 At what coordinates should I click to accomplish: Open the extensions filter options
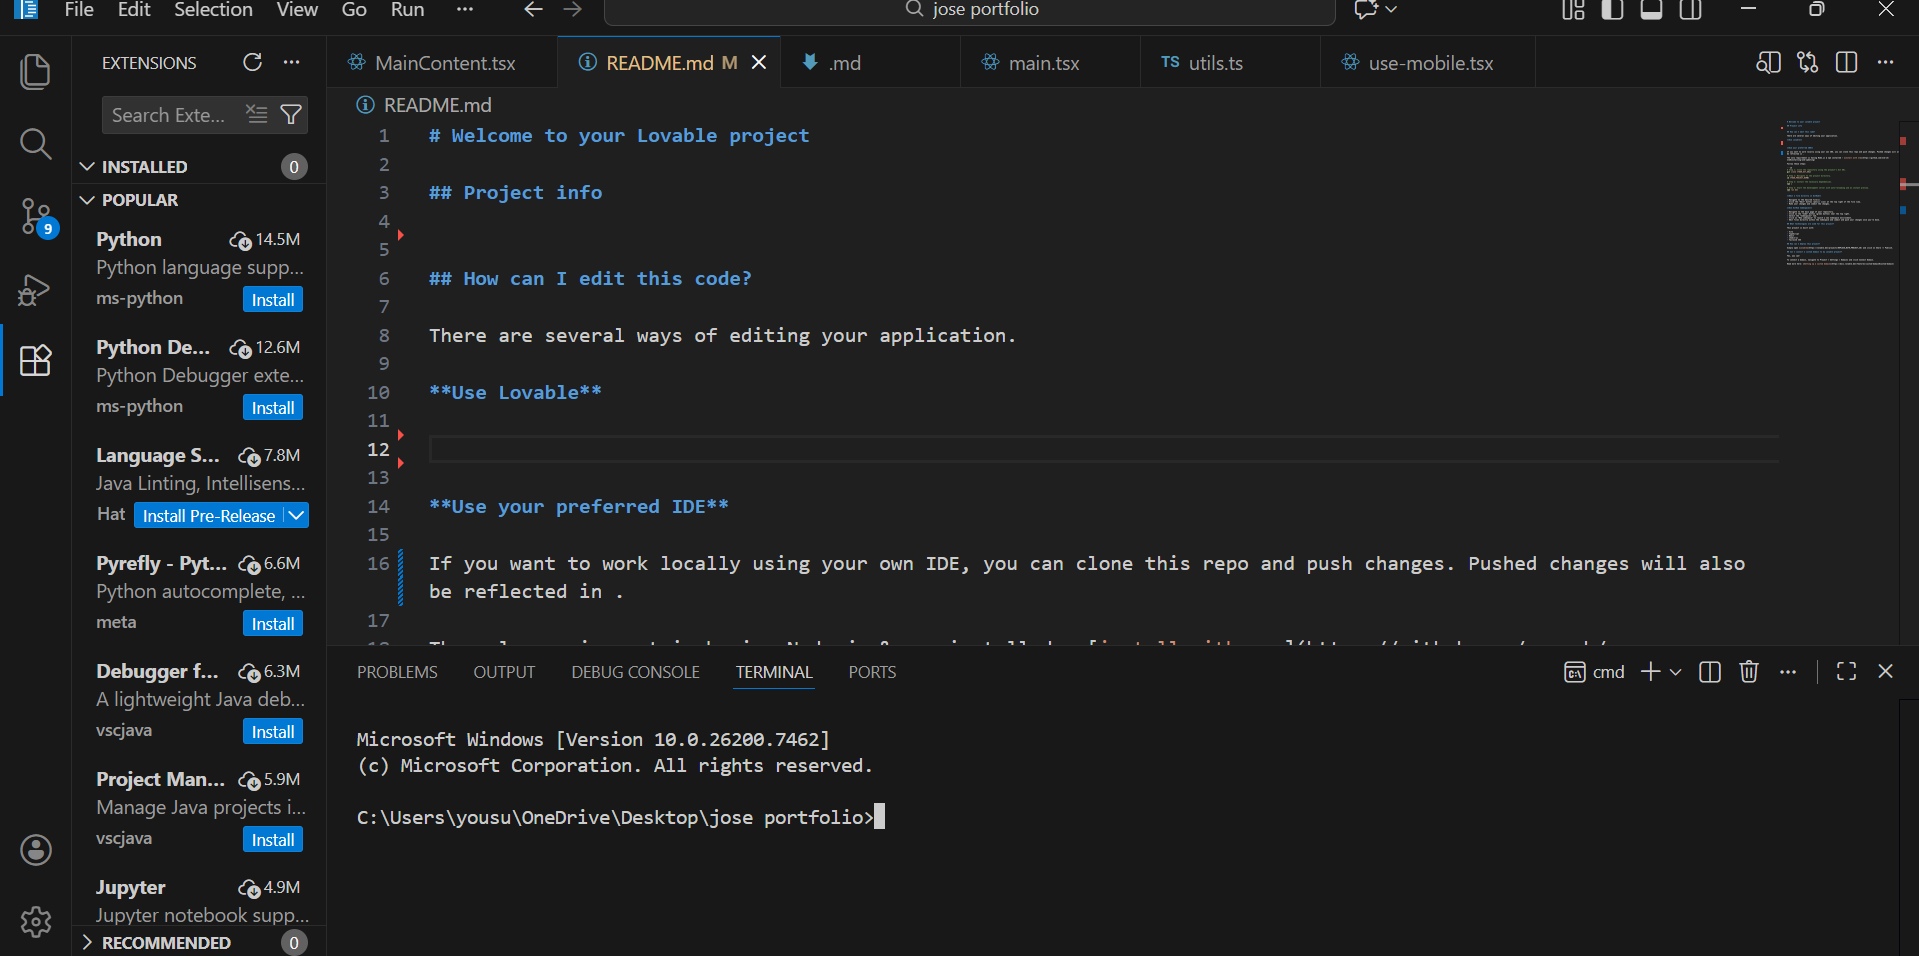coord(291,115)
